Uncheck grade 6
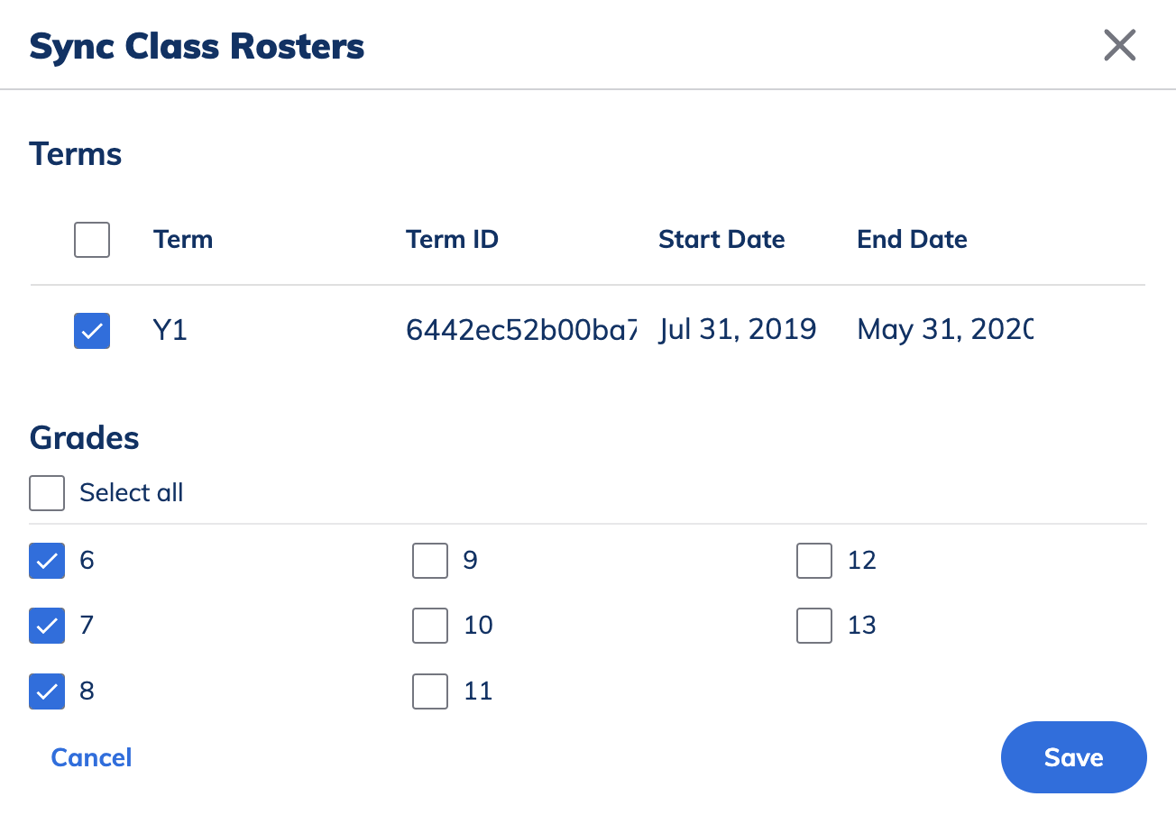Viewport: 1176px width, 824px height. pos(47,560)
